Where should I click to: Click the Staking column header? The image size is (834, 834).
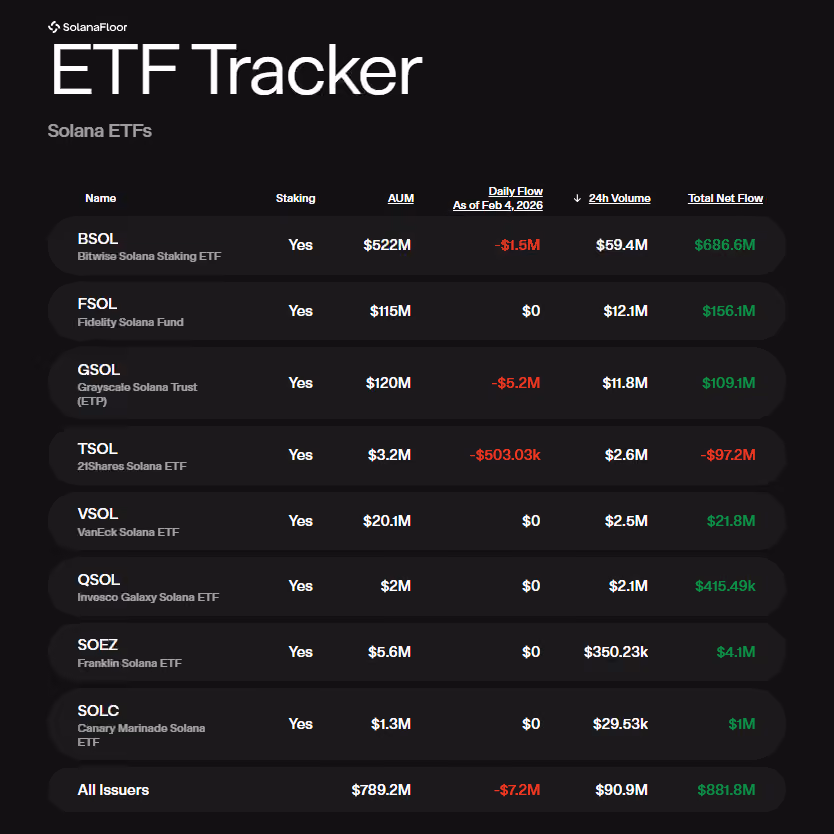295,198
